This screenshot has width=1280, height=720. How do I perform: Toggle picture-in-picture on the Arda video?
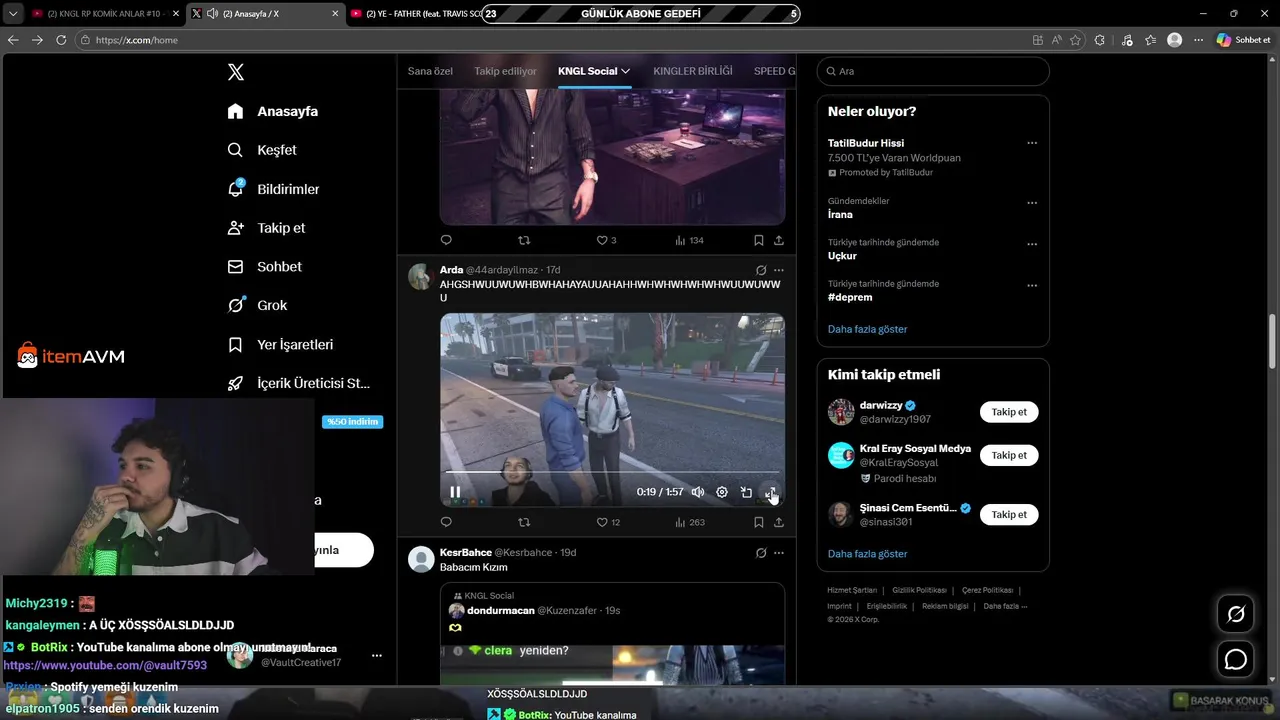(746, 492)
